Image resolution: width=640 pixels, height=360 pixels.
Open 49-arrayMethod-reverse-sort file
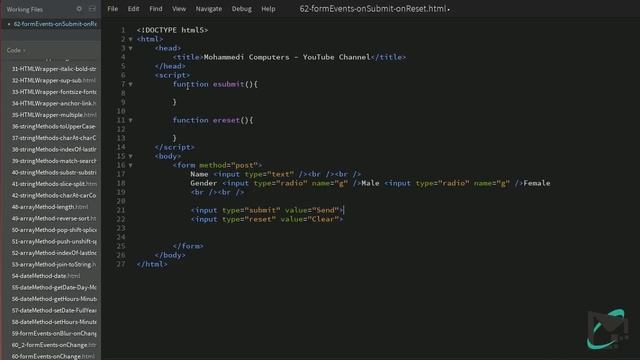pos(54,218)
